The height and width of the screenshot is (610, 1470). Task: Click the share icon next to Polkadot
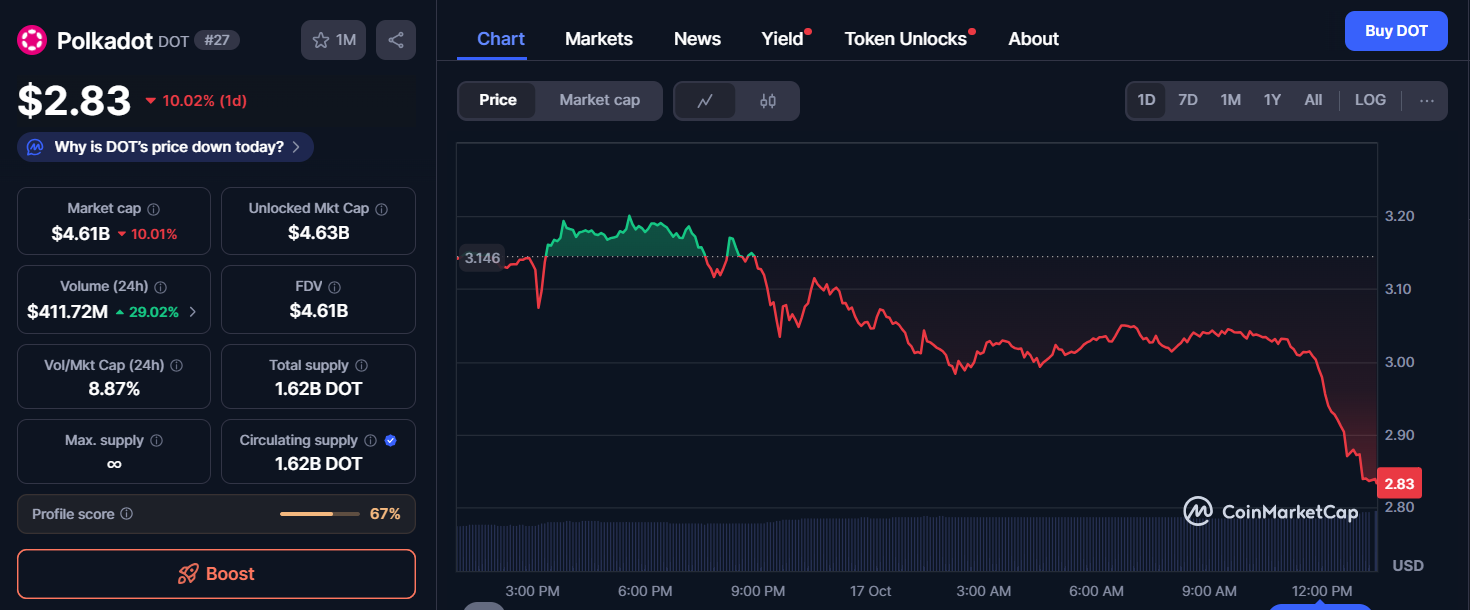pyautogui.click(x=396, y=39)
